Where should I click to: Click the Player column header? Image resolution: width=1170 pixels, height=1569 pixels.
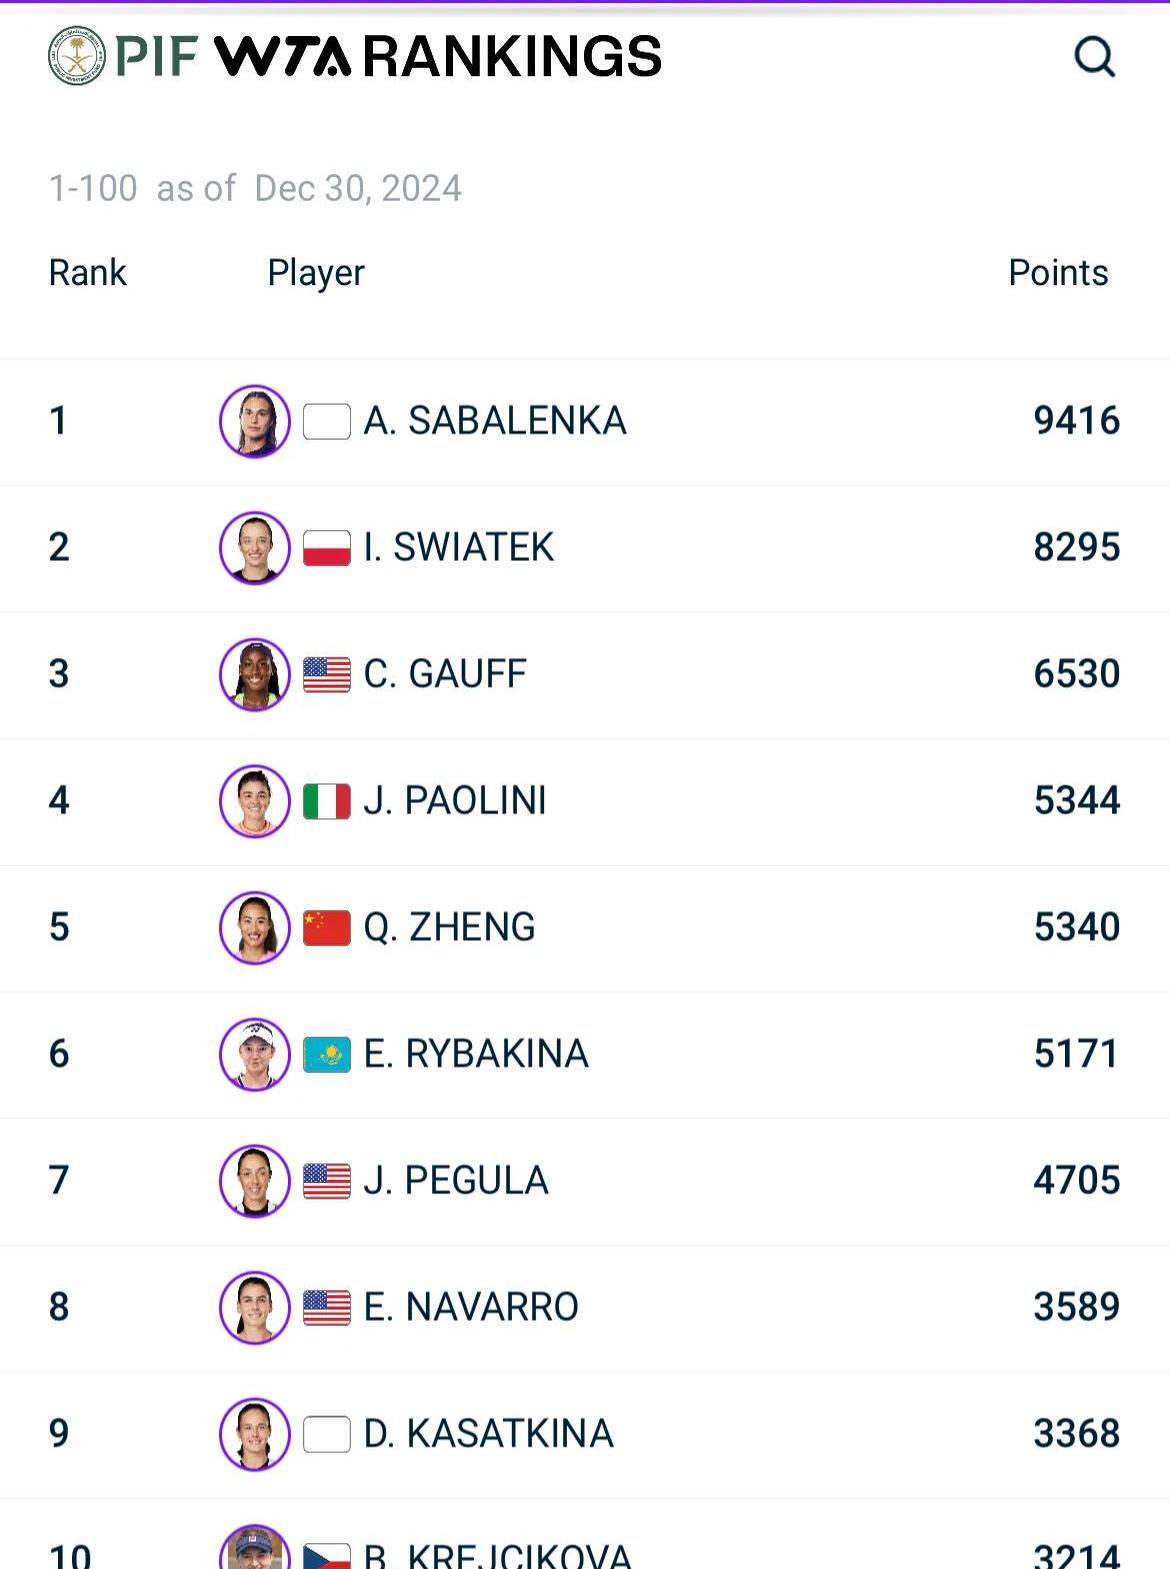(316, 273)
